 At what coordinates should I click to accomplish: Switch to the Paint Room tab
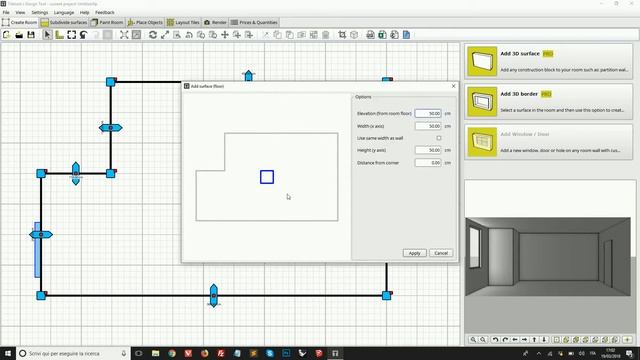[107, 22]
